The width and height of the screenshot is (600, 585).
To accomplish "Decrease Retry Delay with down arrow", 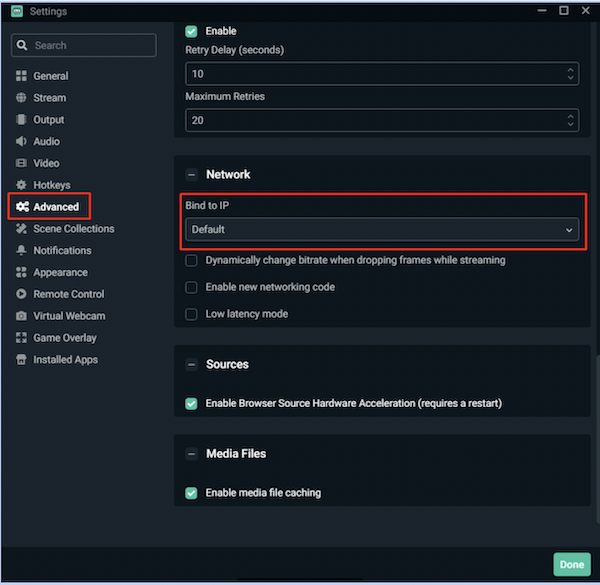I will click(x=570, y=77).
